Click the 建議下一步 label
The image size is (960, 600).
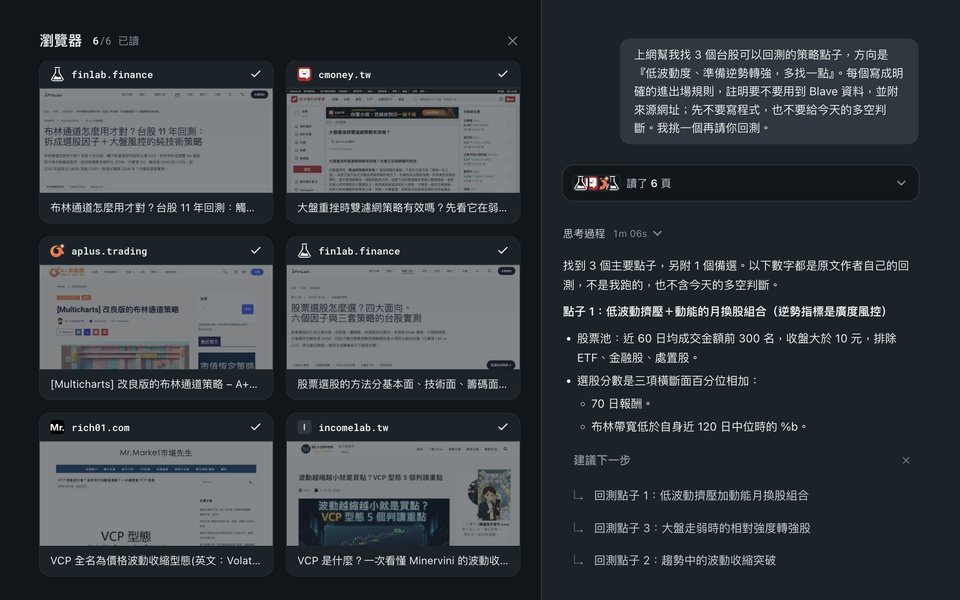pos(602,460)
